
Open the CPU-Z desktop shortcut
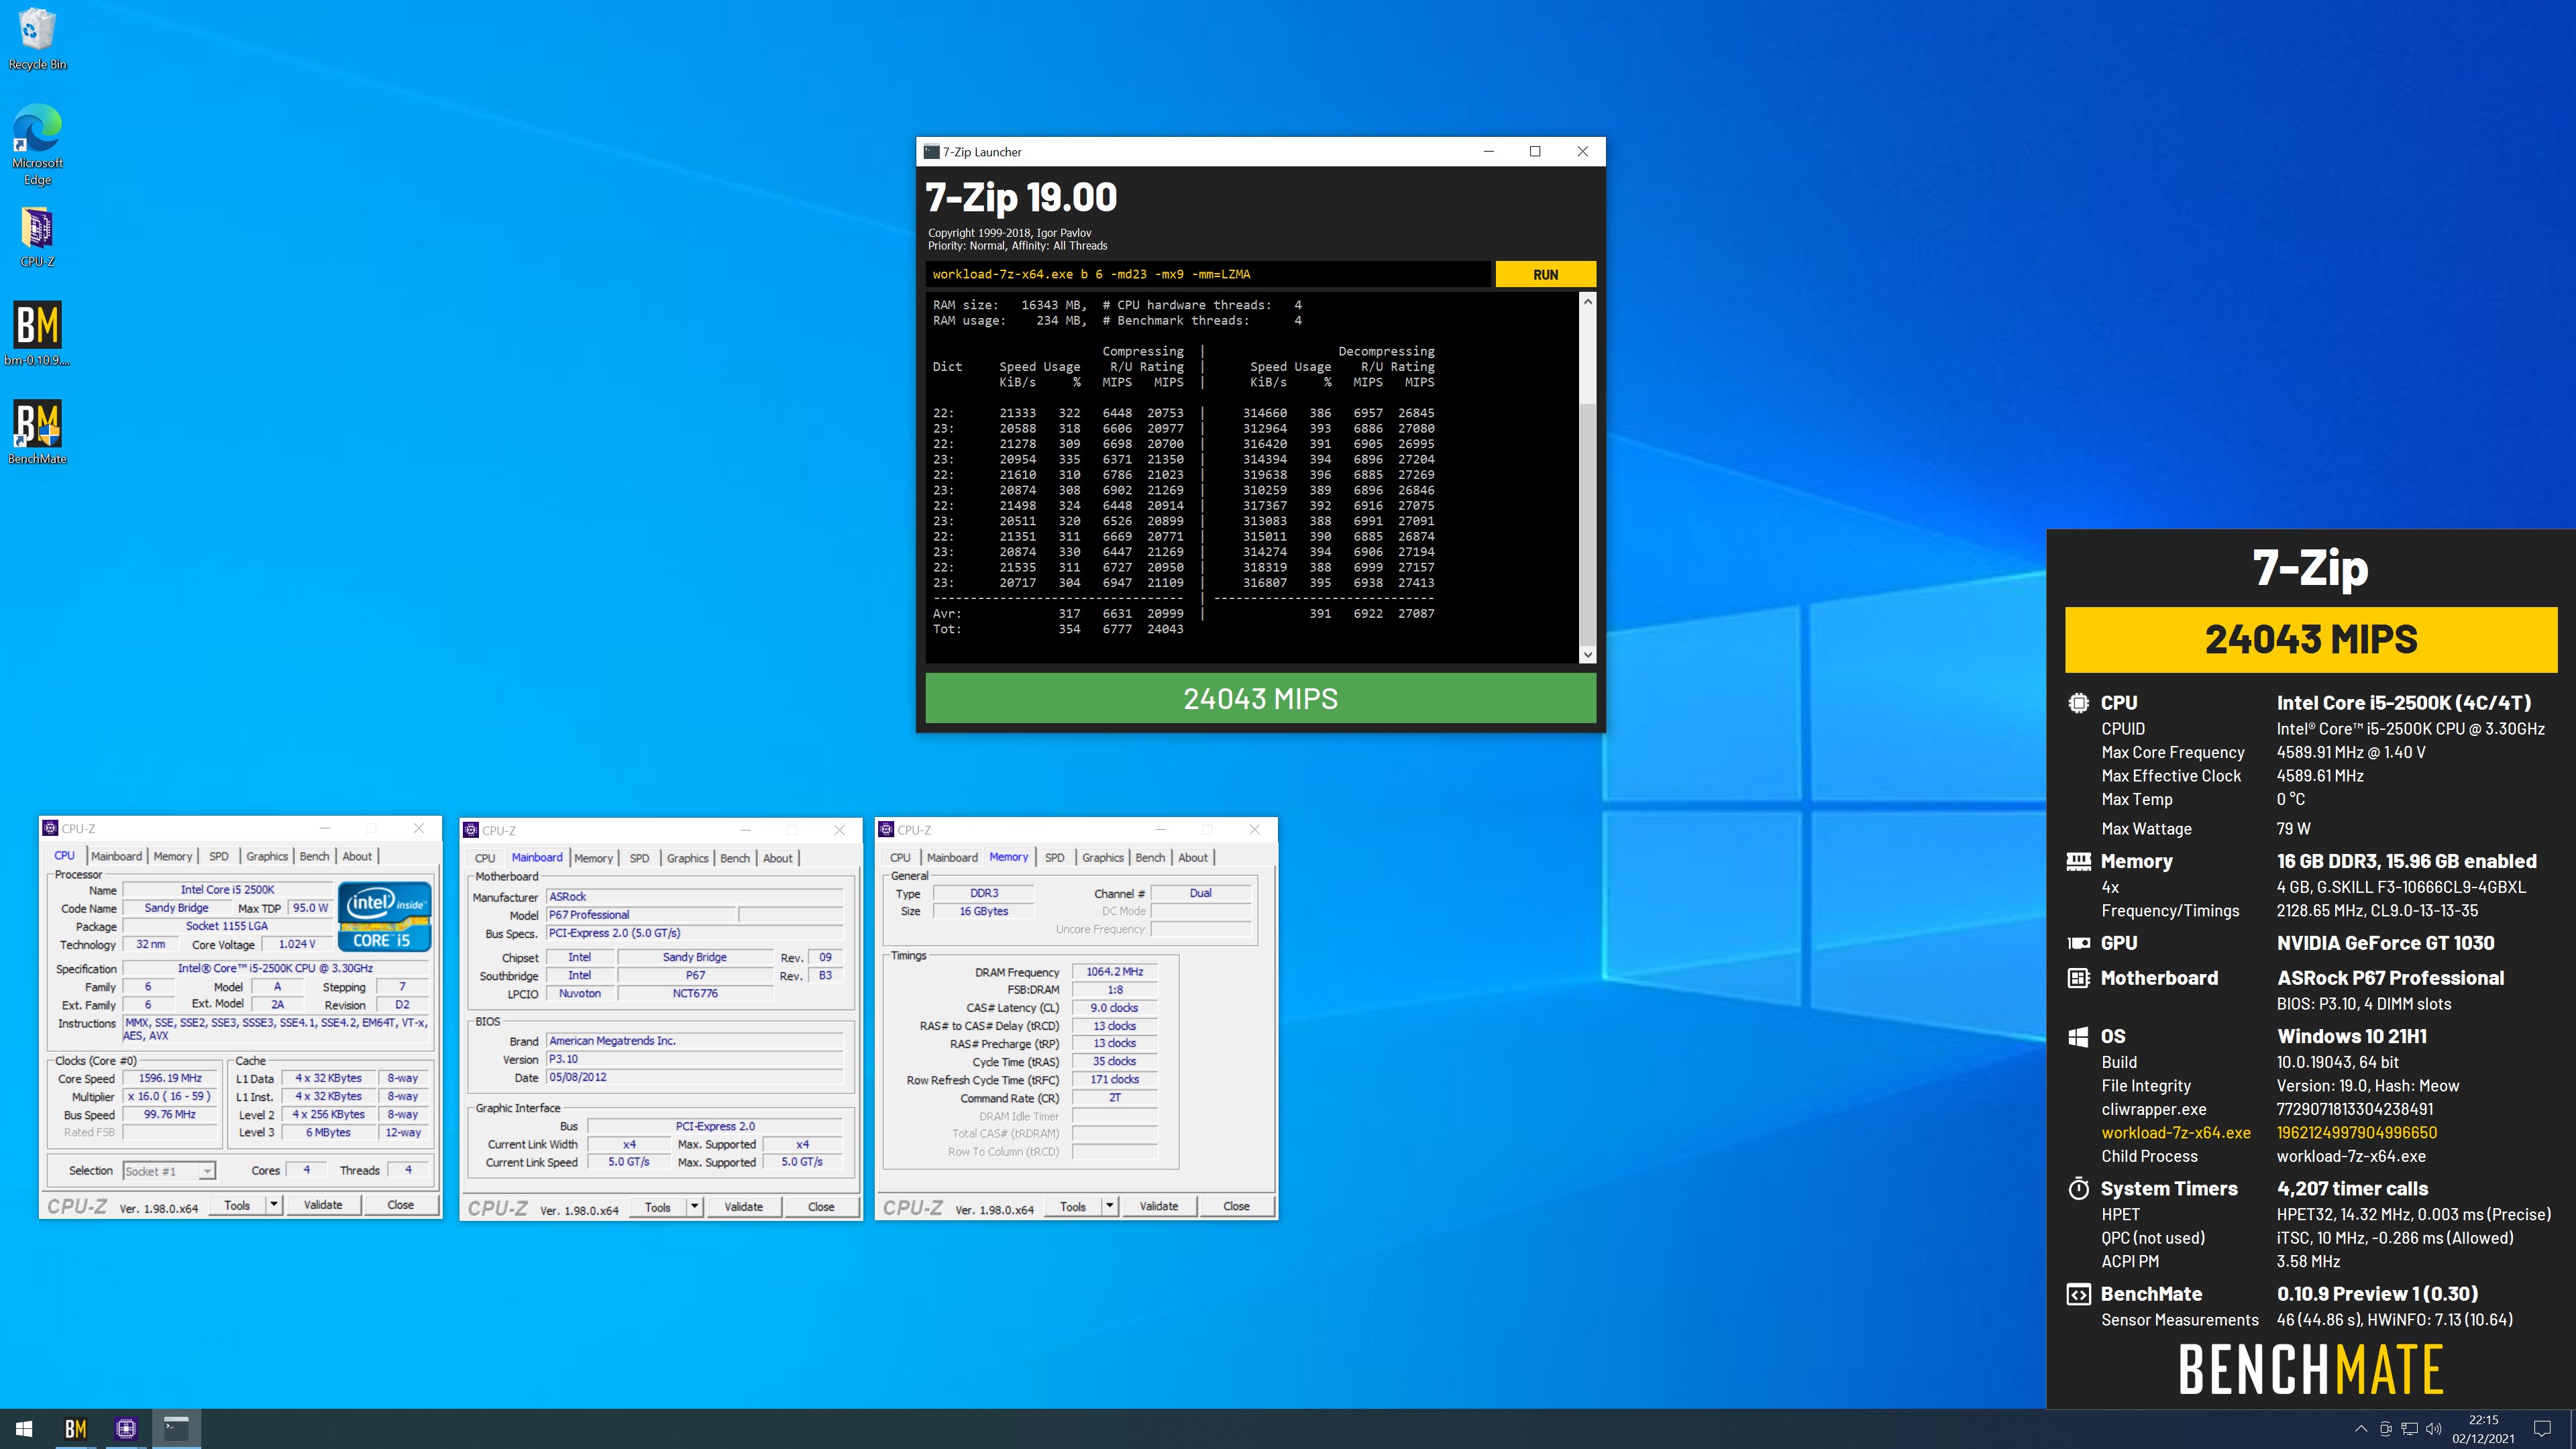tap(37, 237)
